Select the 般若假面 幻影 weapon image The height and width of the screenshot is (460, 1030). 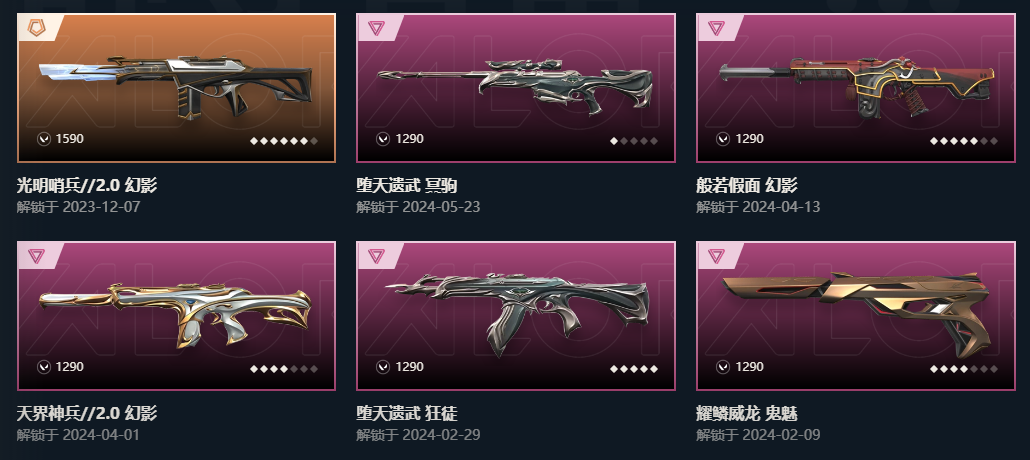click(857, 87)
